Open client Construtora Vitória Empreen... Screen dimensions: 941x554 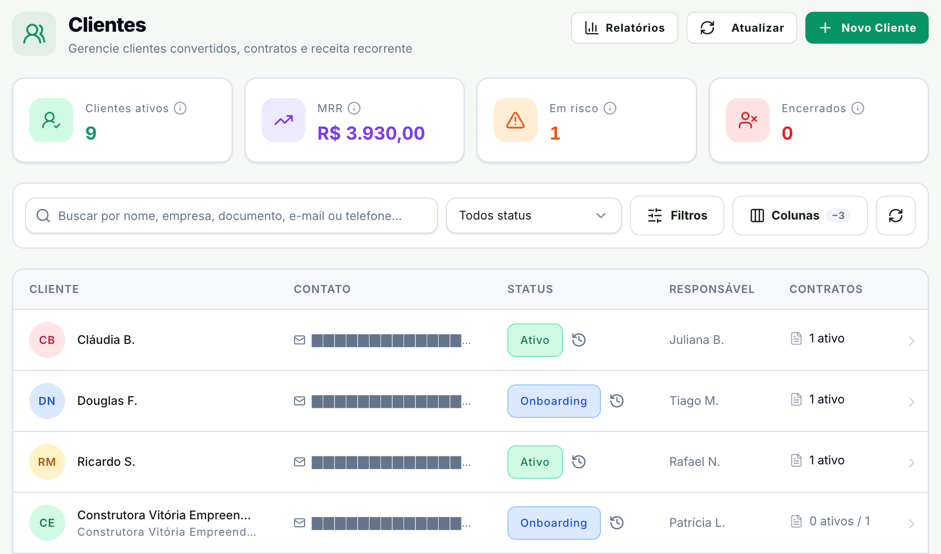point(164,515)
